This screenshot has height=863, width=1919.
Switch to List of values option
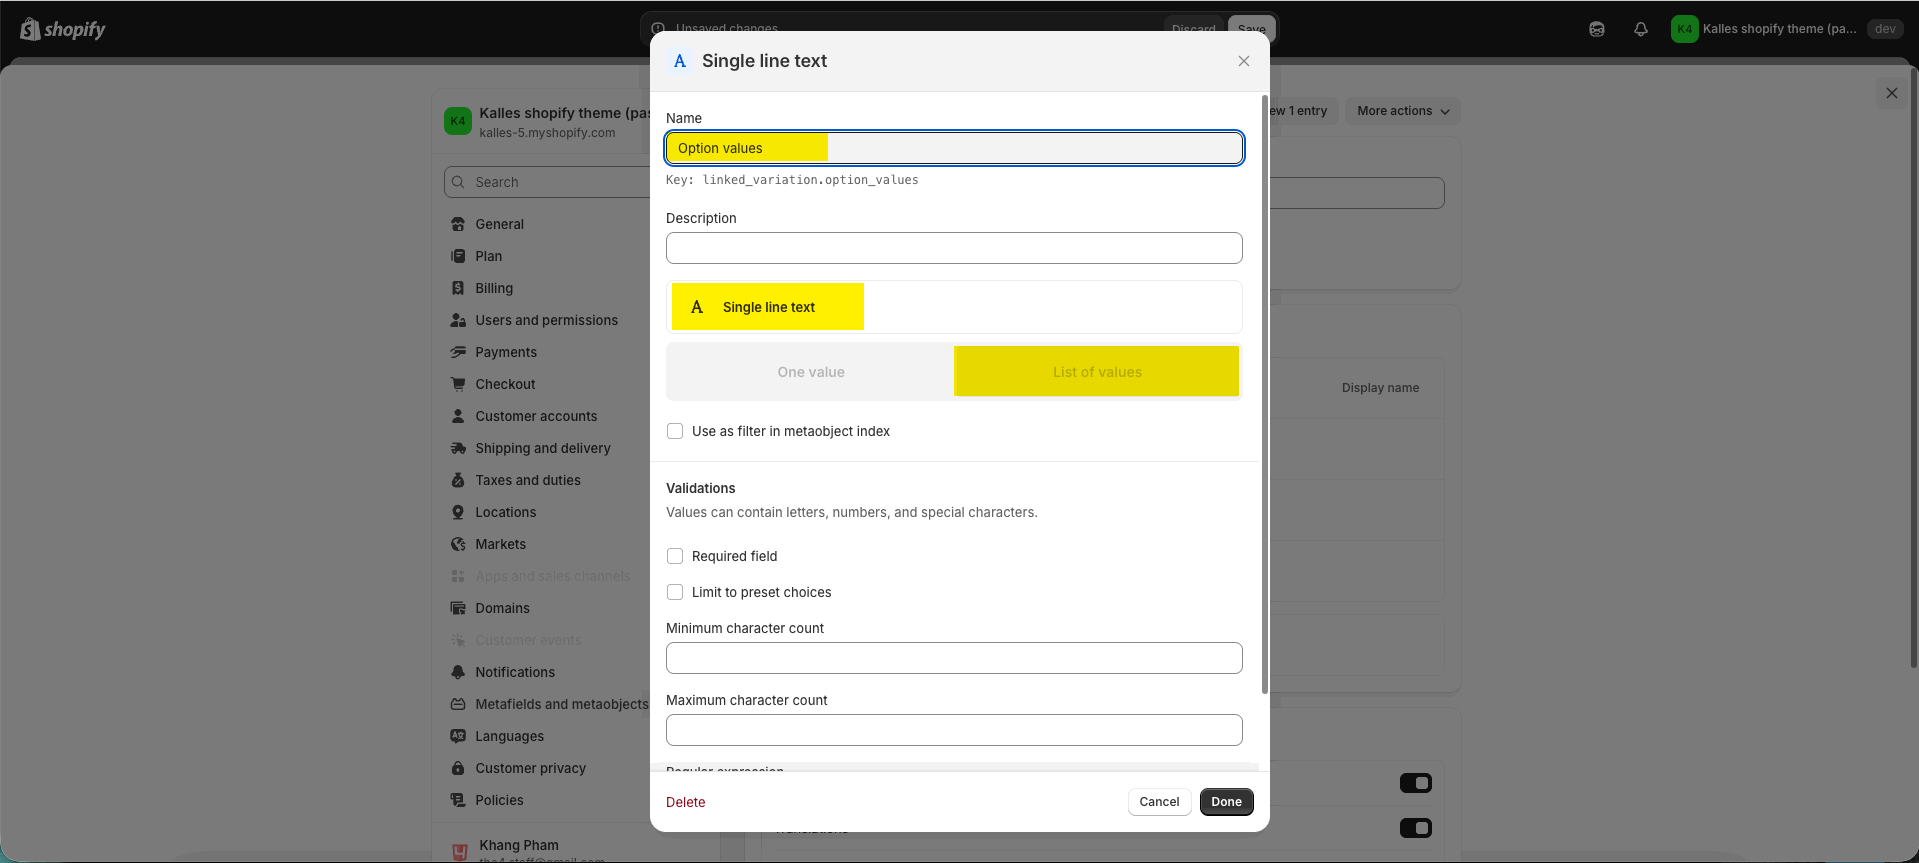1096,372
